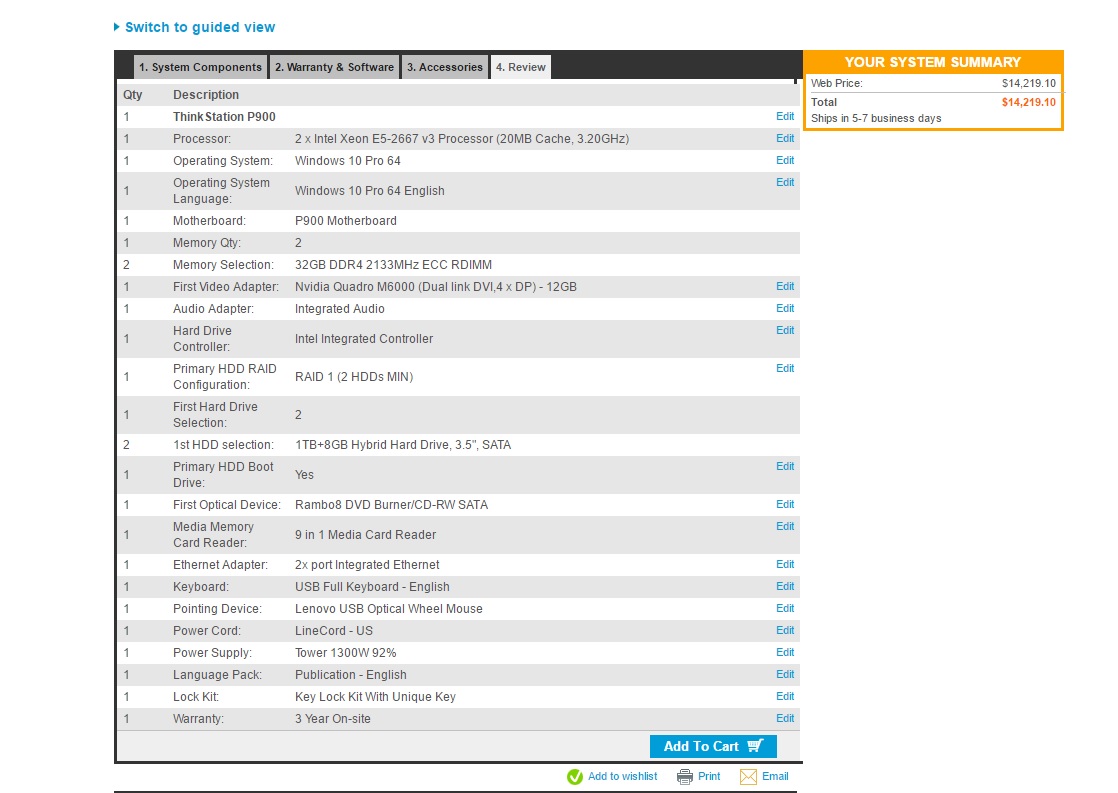This screenshot has height=793, width=1118.
Task: Click the email envelope icon
Action: [748, 777]
